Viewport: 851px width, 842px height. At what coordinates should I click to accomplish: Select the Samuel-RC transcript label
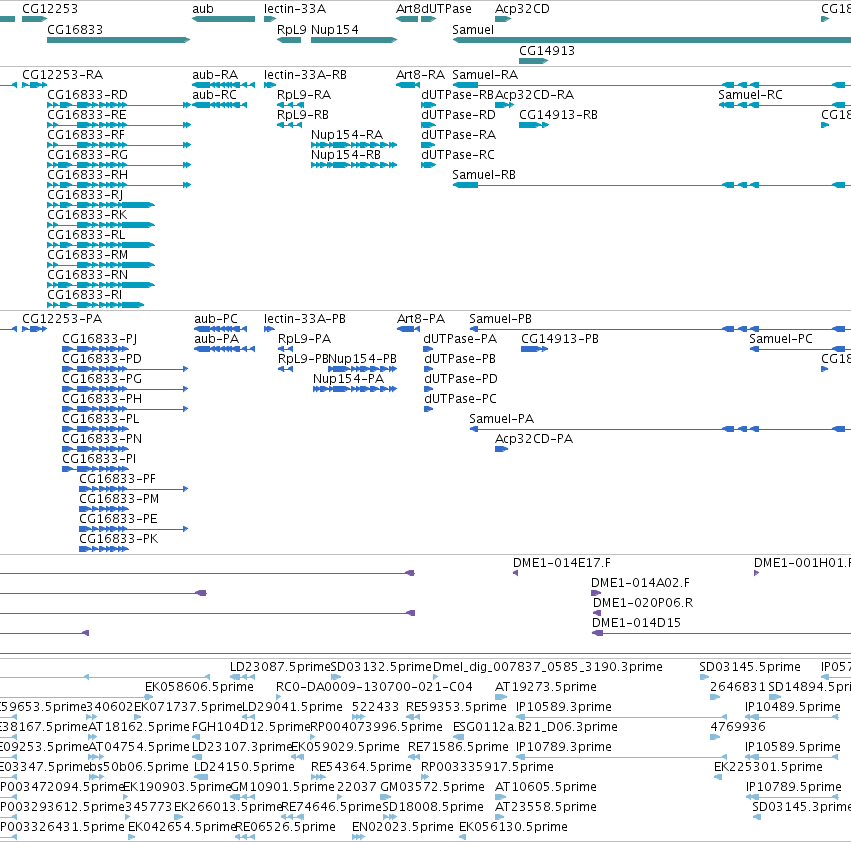(750, 94)
